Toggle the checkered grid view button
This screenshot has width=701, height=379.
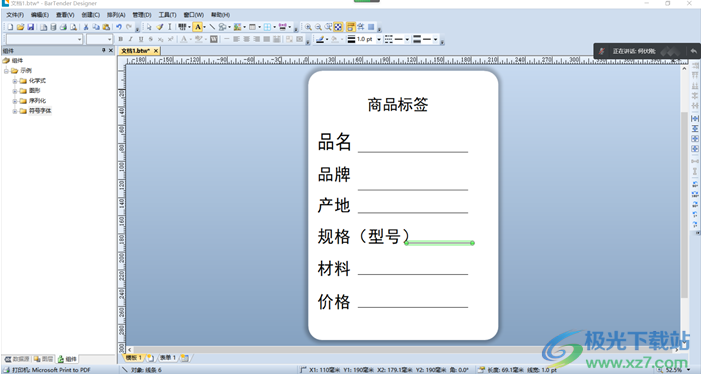click(x=338, y=27)
